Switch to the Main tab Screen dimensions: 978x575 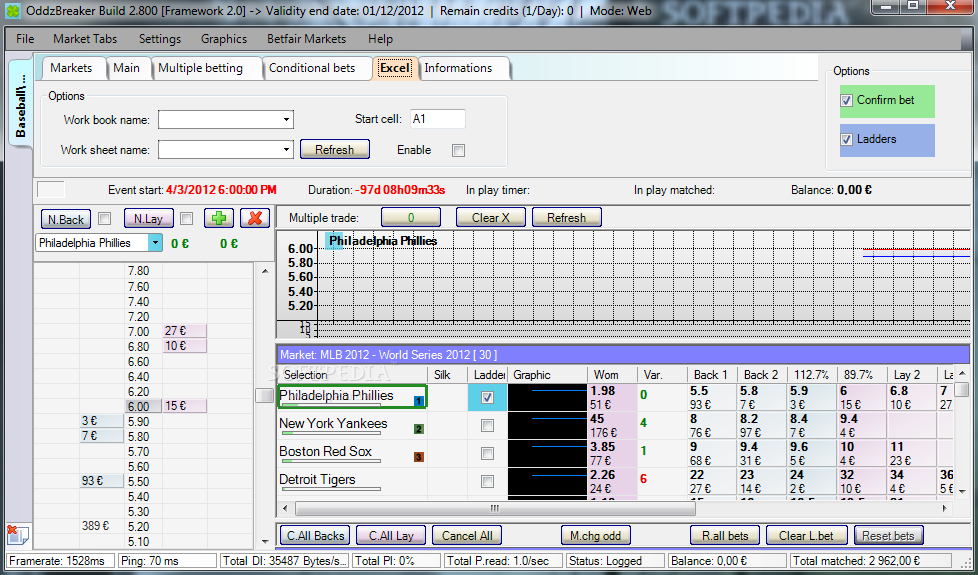(127, 68)
